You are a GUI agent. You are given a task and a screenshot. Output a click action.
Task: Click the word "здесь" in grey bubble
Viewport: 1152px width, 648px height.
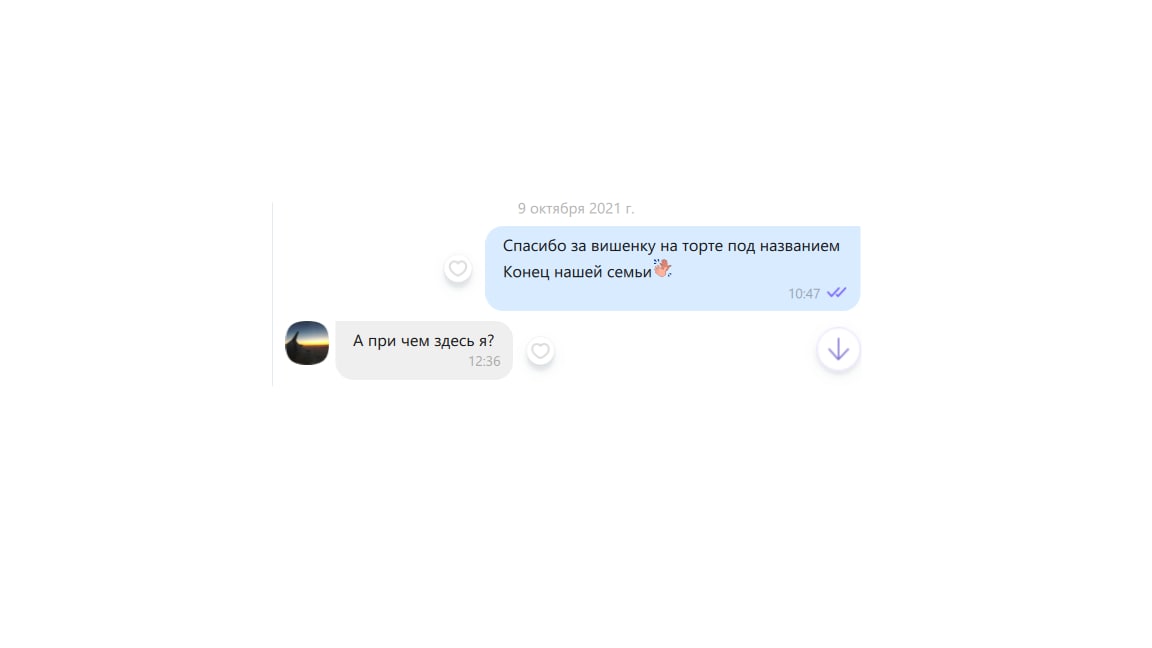pos(454,341)
